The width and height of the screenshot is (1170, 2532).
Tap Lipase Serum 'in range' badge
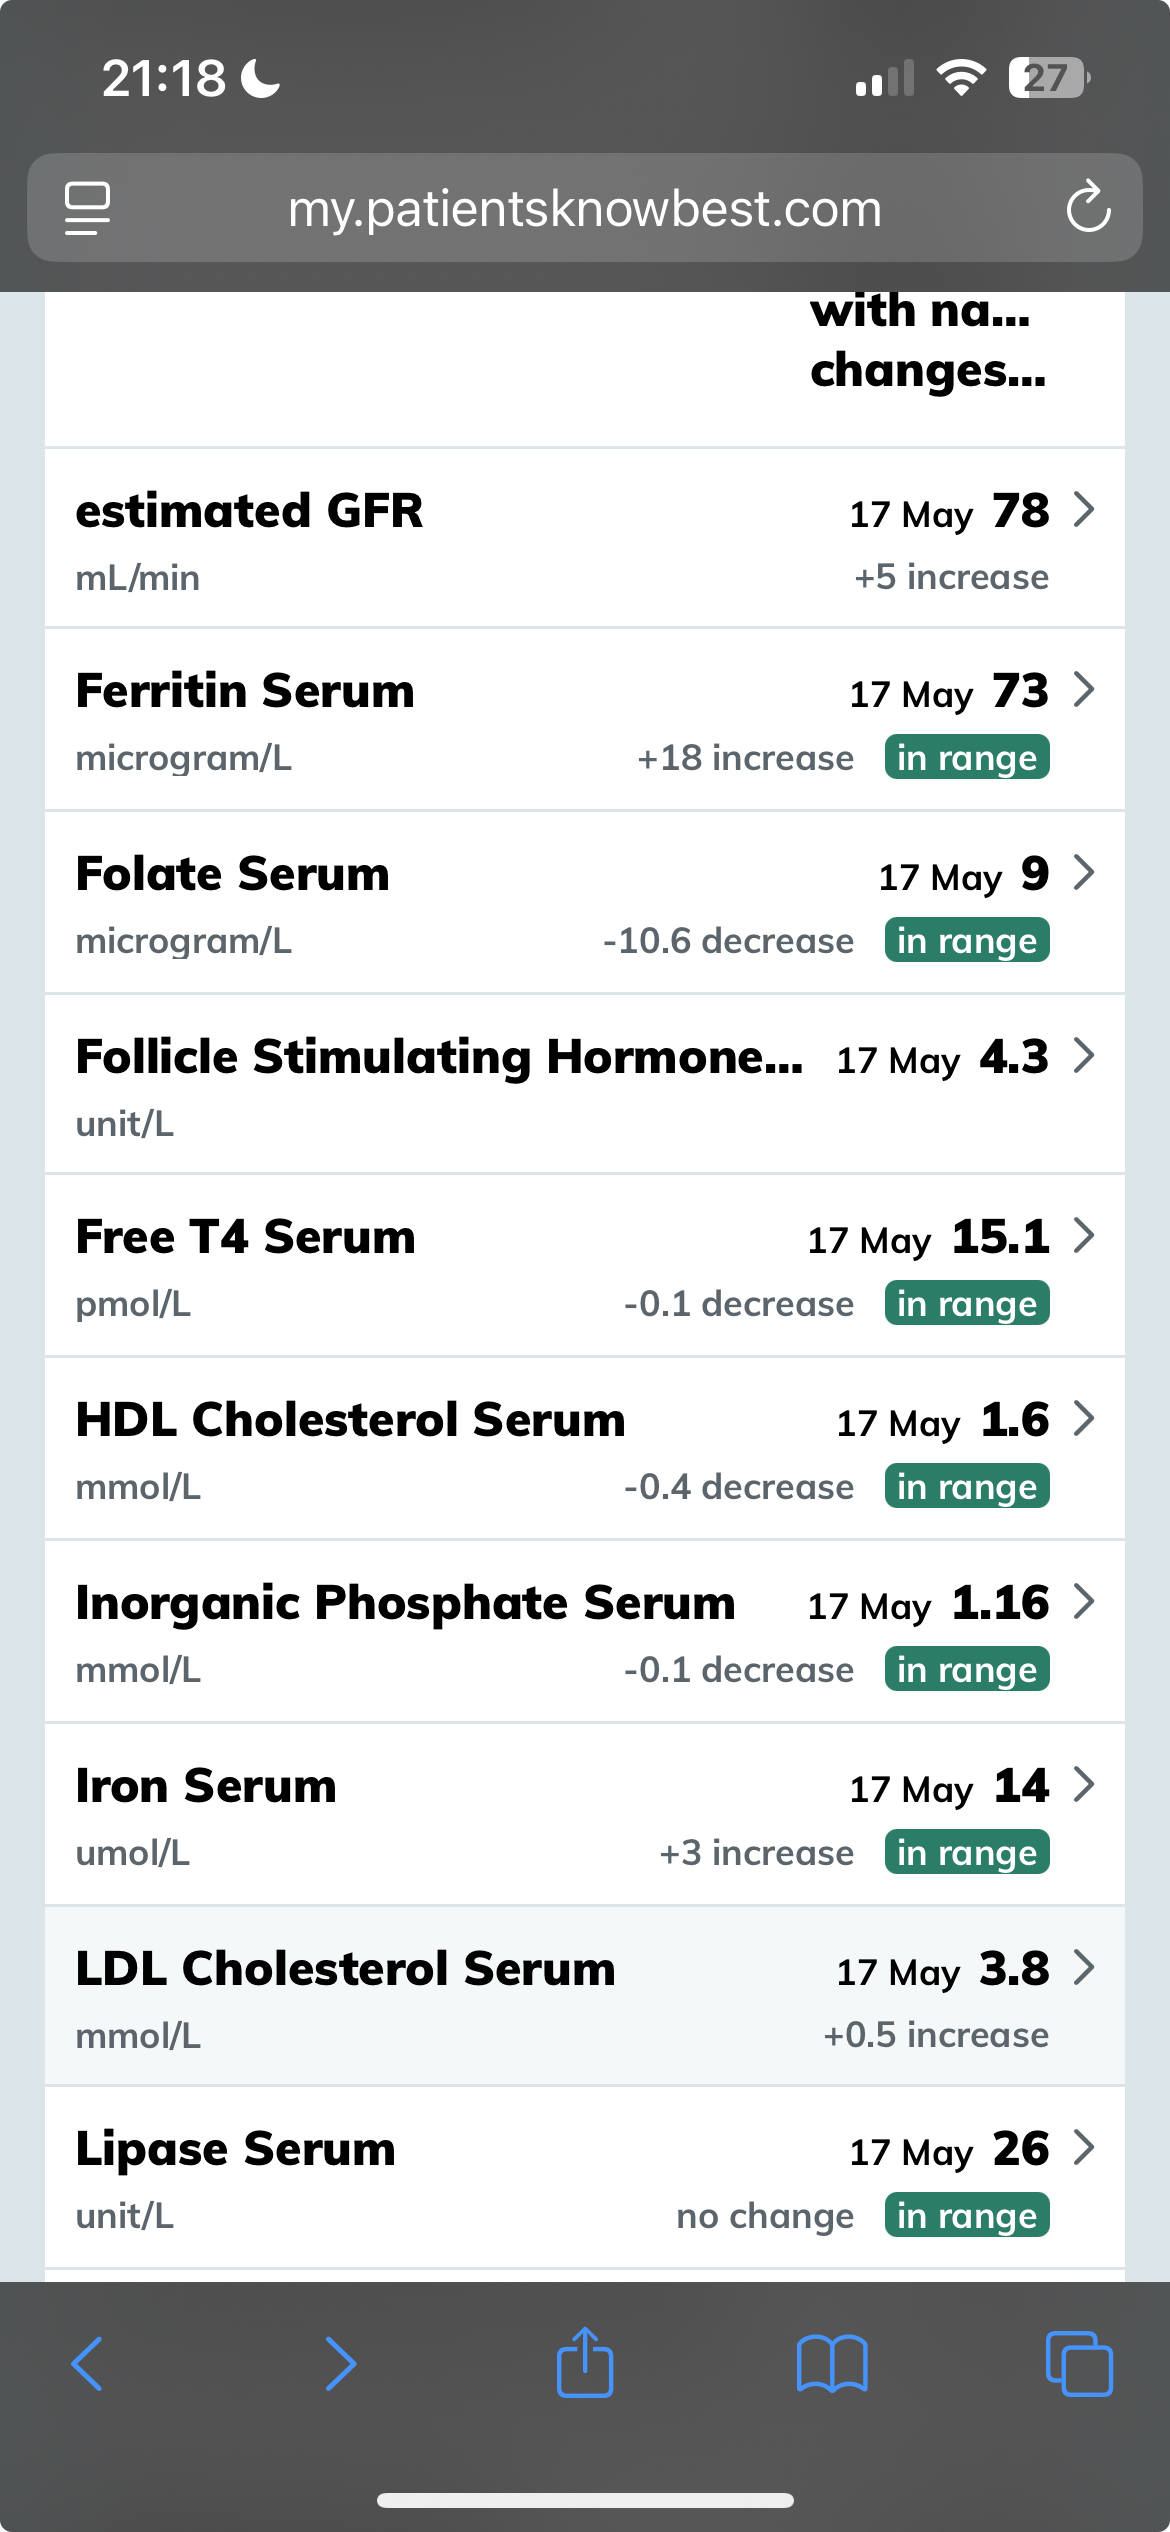(967, 2215)
